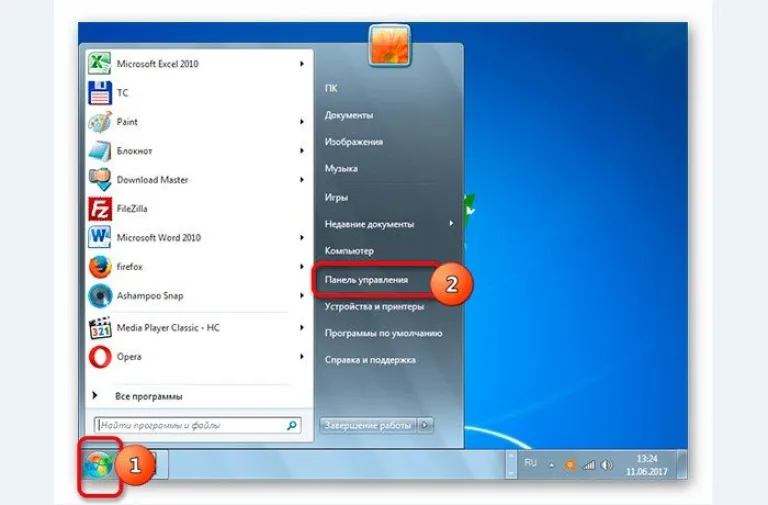Click the user account flower picture

point(390,45)
